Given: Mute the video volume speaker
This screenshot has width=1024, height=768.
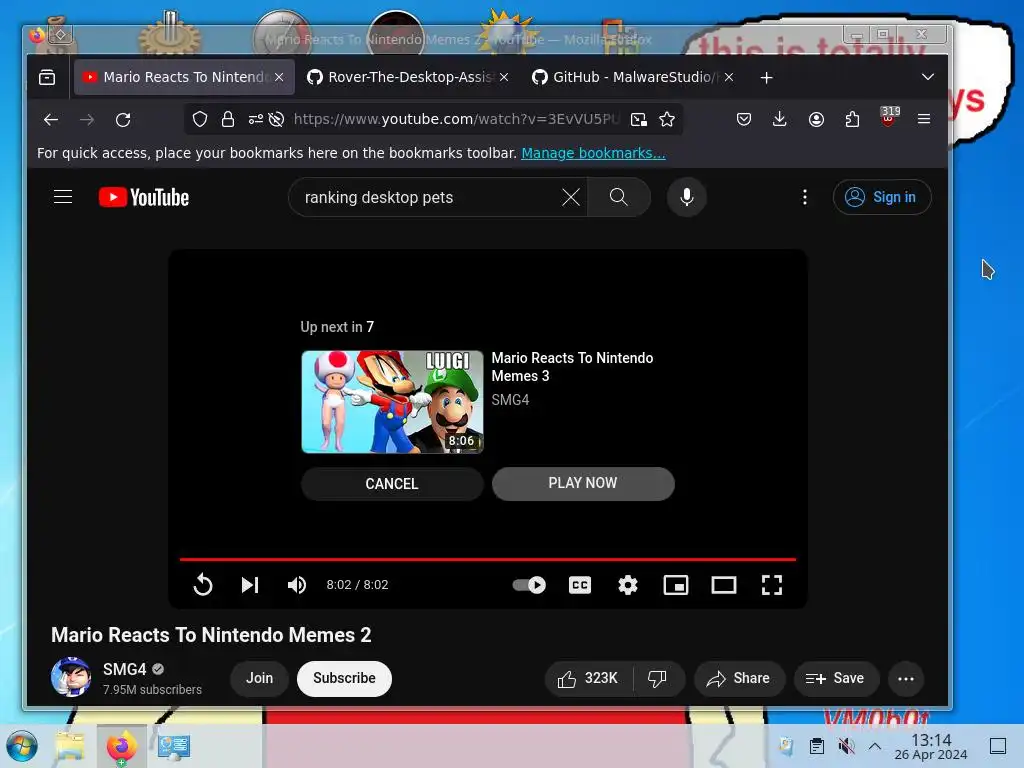Looking at the screenshot, I should click(x=297, y=584).
